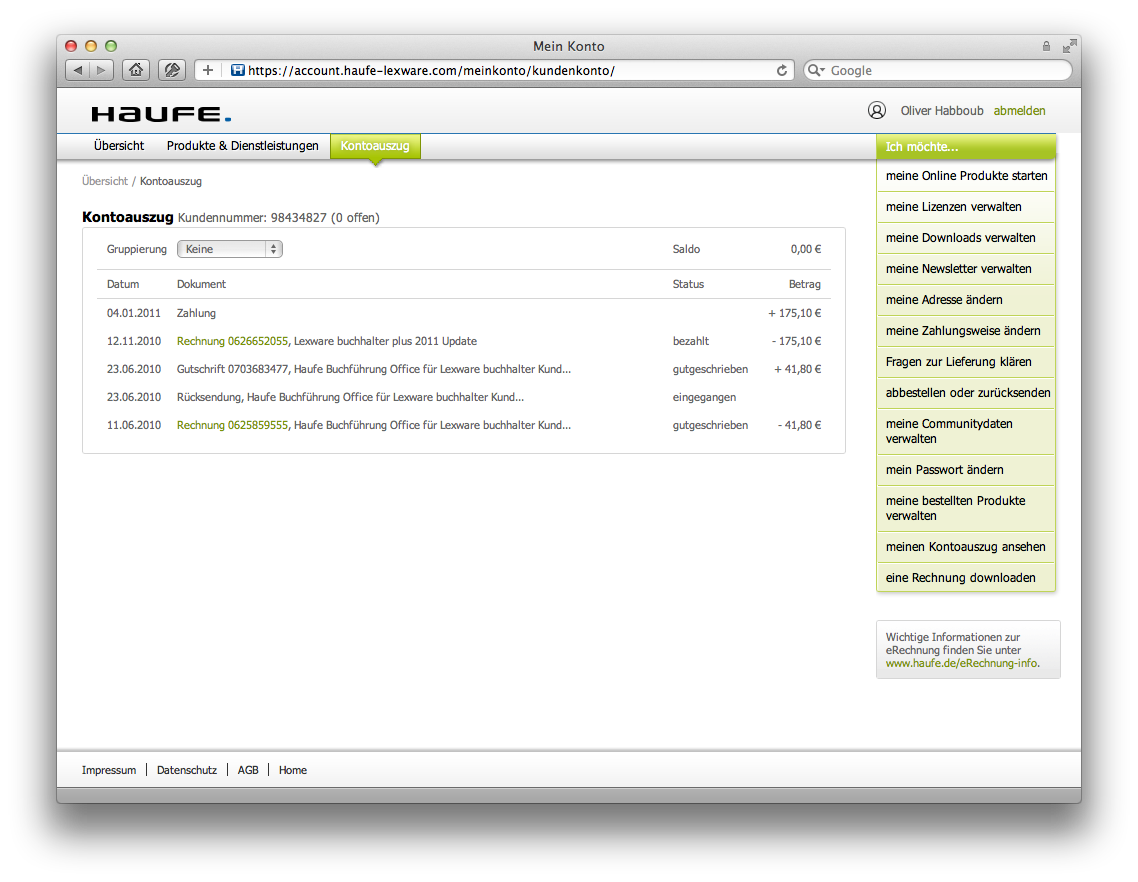Click the Haufe logo
The height and width of the screenshot is (882, 1138).
pos(161,114)
